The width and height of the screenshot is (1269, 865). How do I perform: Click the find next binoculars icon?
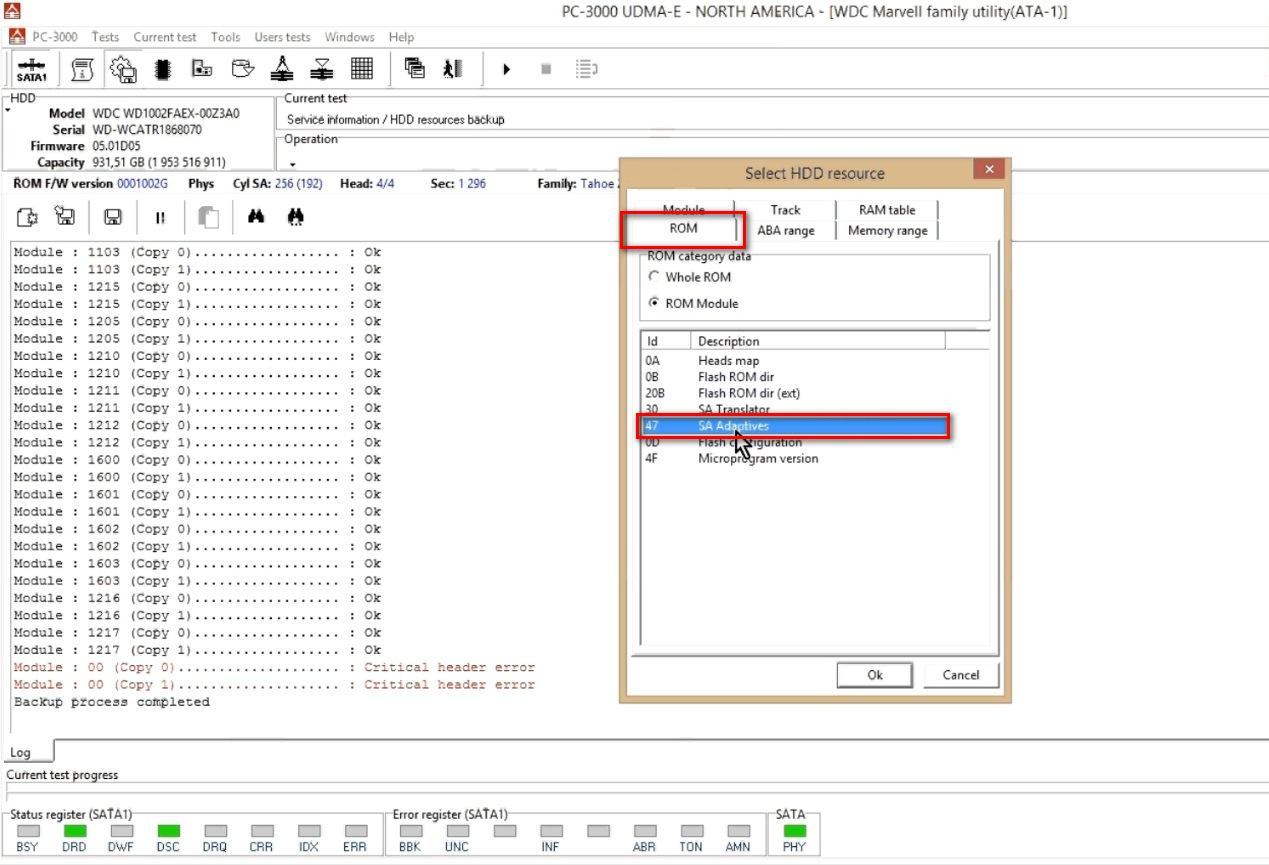(295, 216)
